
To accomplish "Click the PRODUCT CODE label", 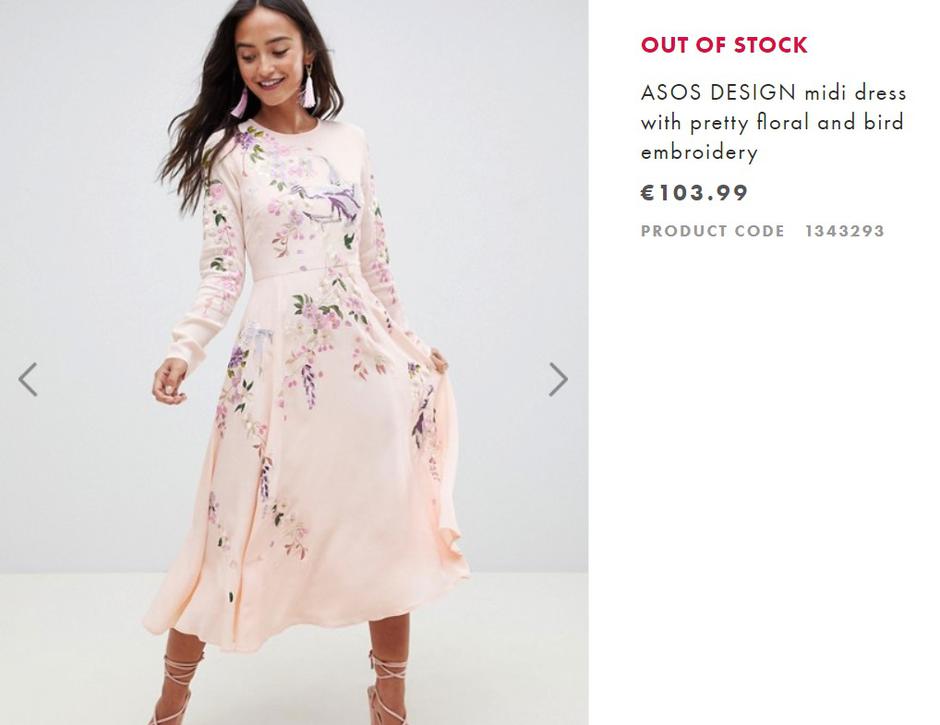I will pos(711,231).
